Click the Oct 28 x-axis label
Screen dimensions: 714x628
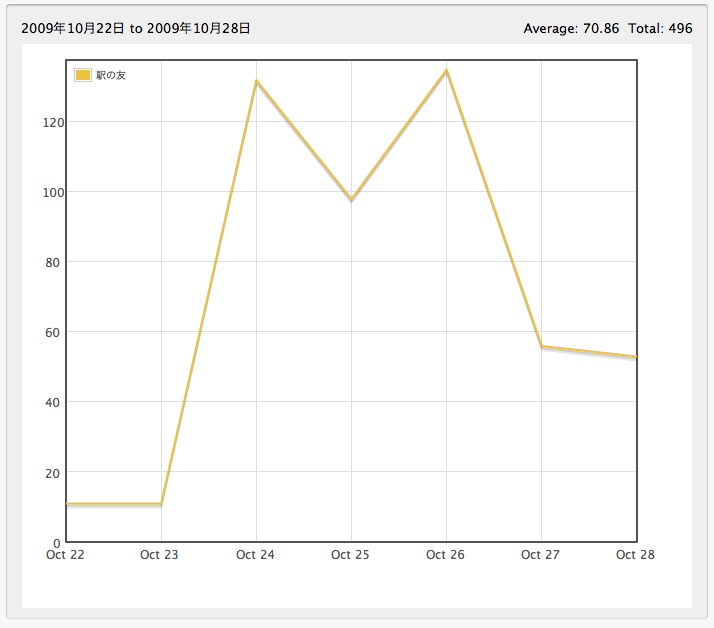(x=635, y=555)
